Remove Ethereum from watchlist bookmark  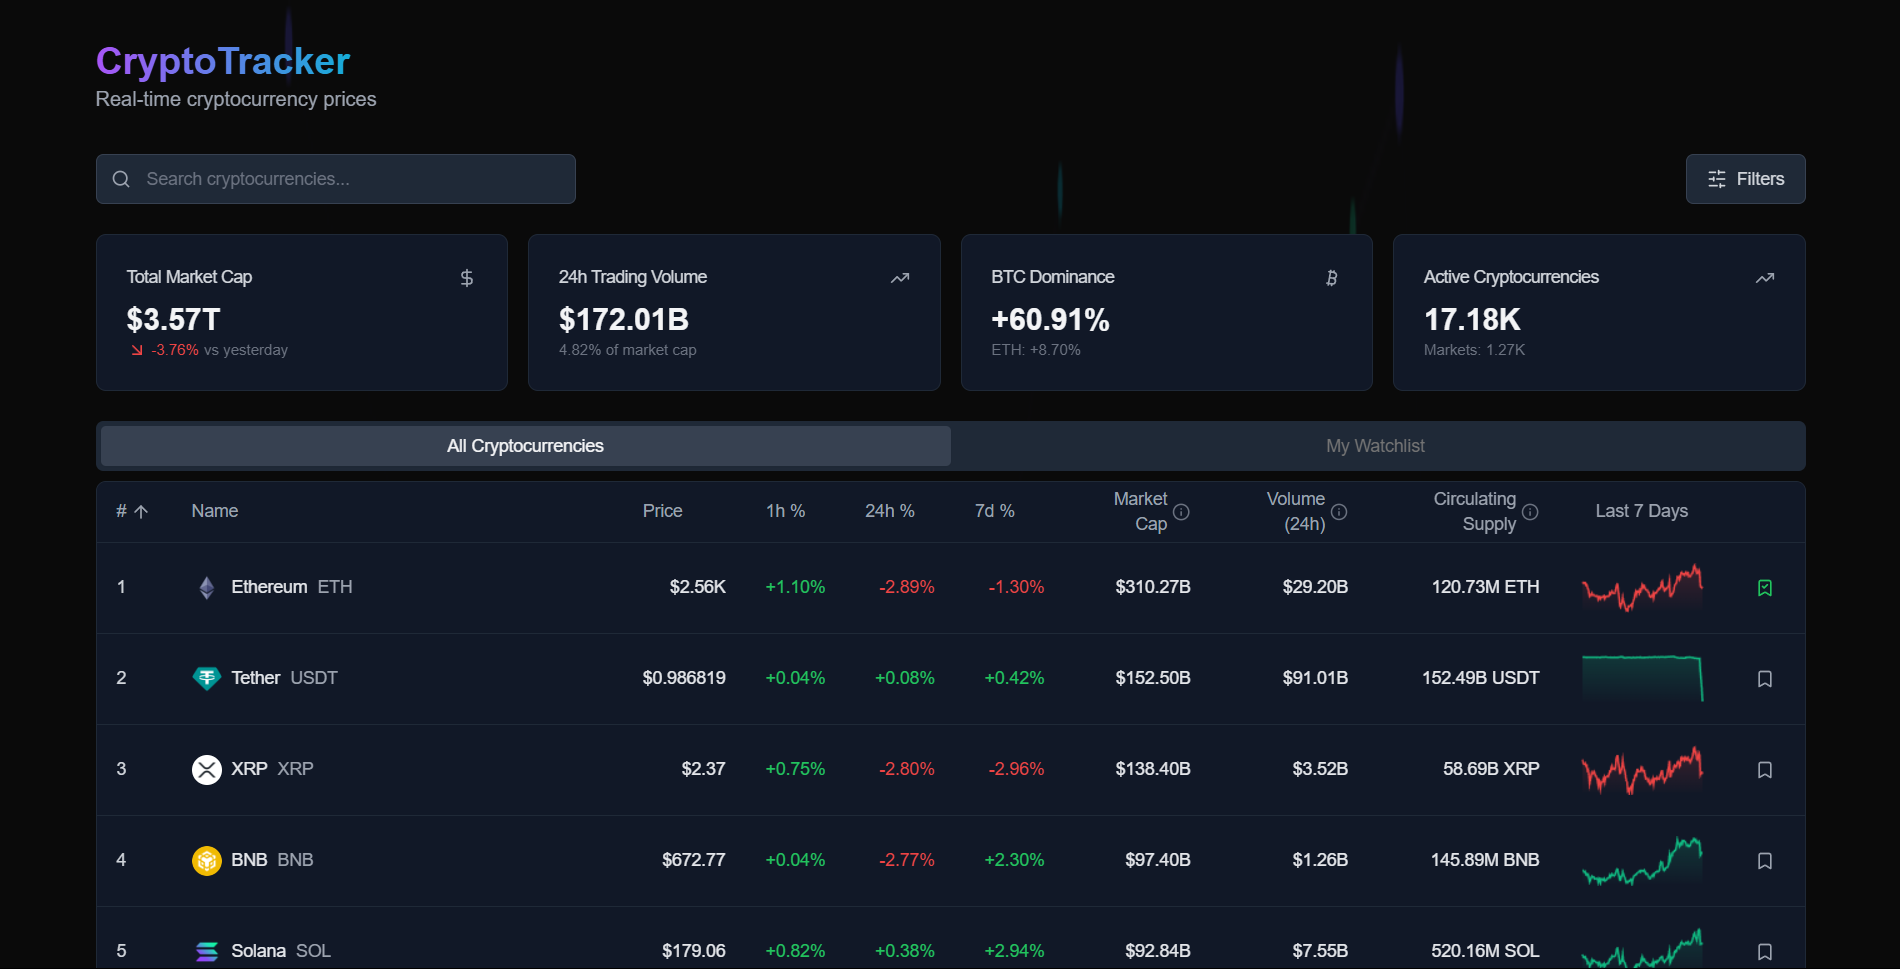[1765, 588]
